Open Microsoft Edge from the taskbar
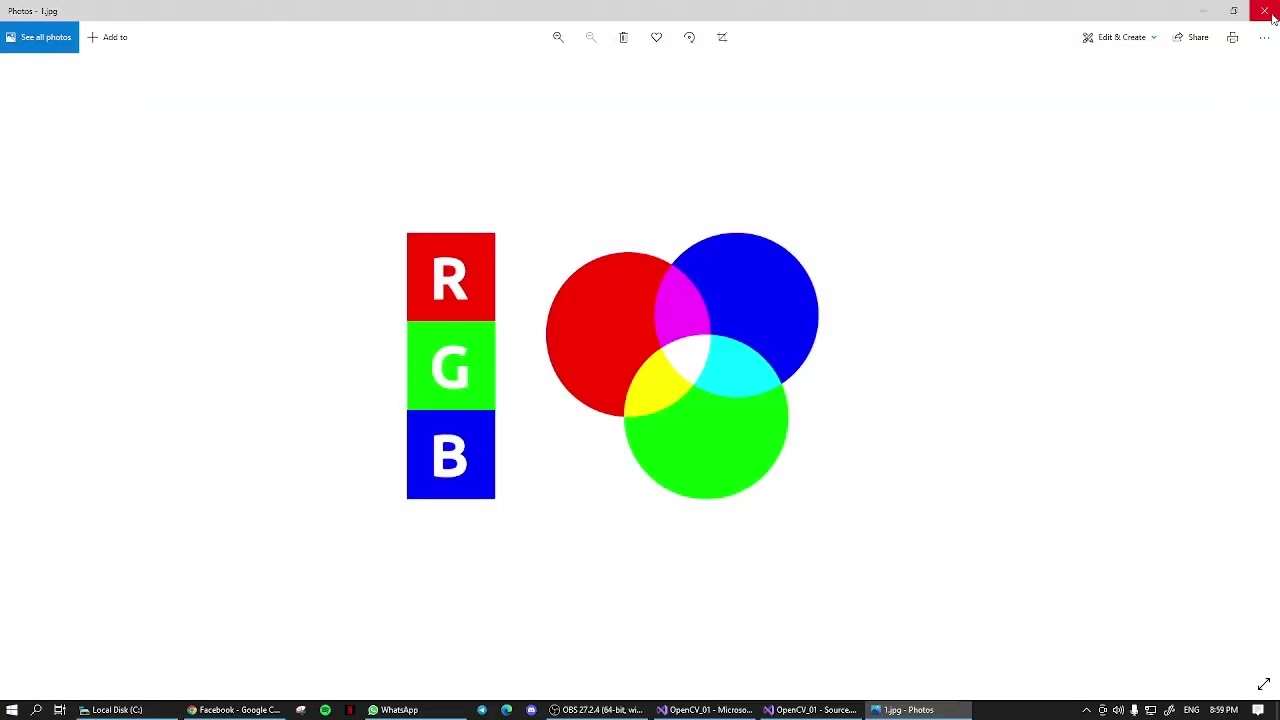 (x=506, y=710)
